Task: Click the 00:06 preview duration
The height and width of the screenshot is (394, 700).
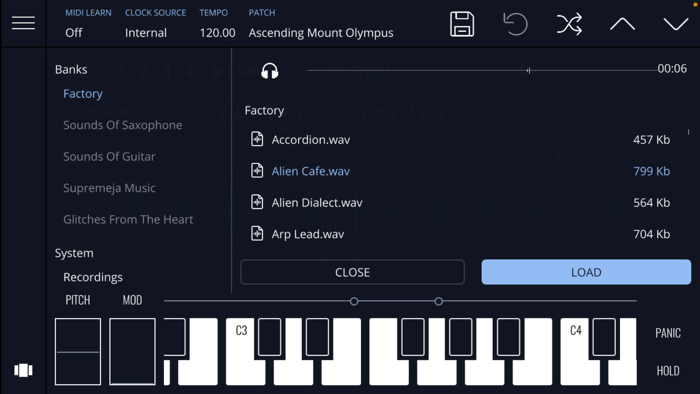Action: (x=672, y=69)
